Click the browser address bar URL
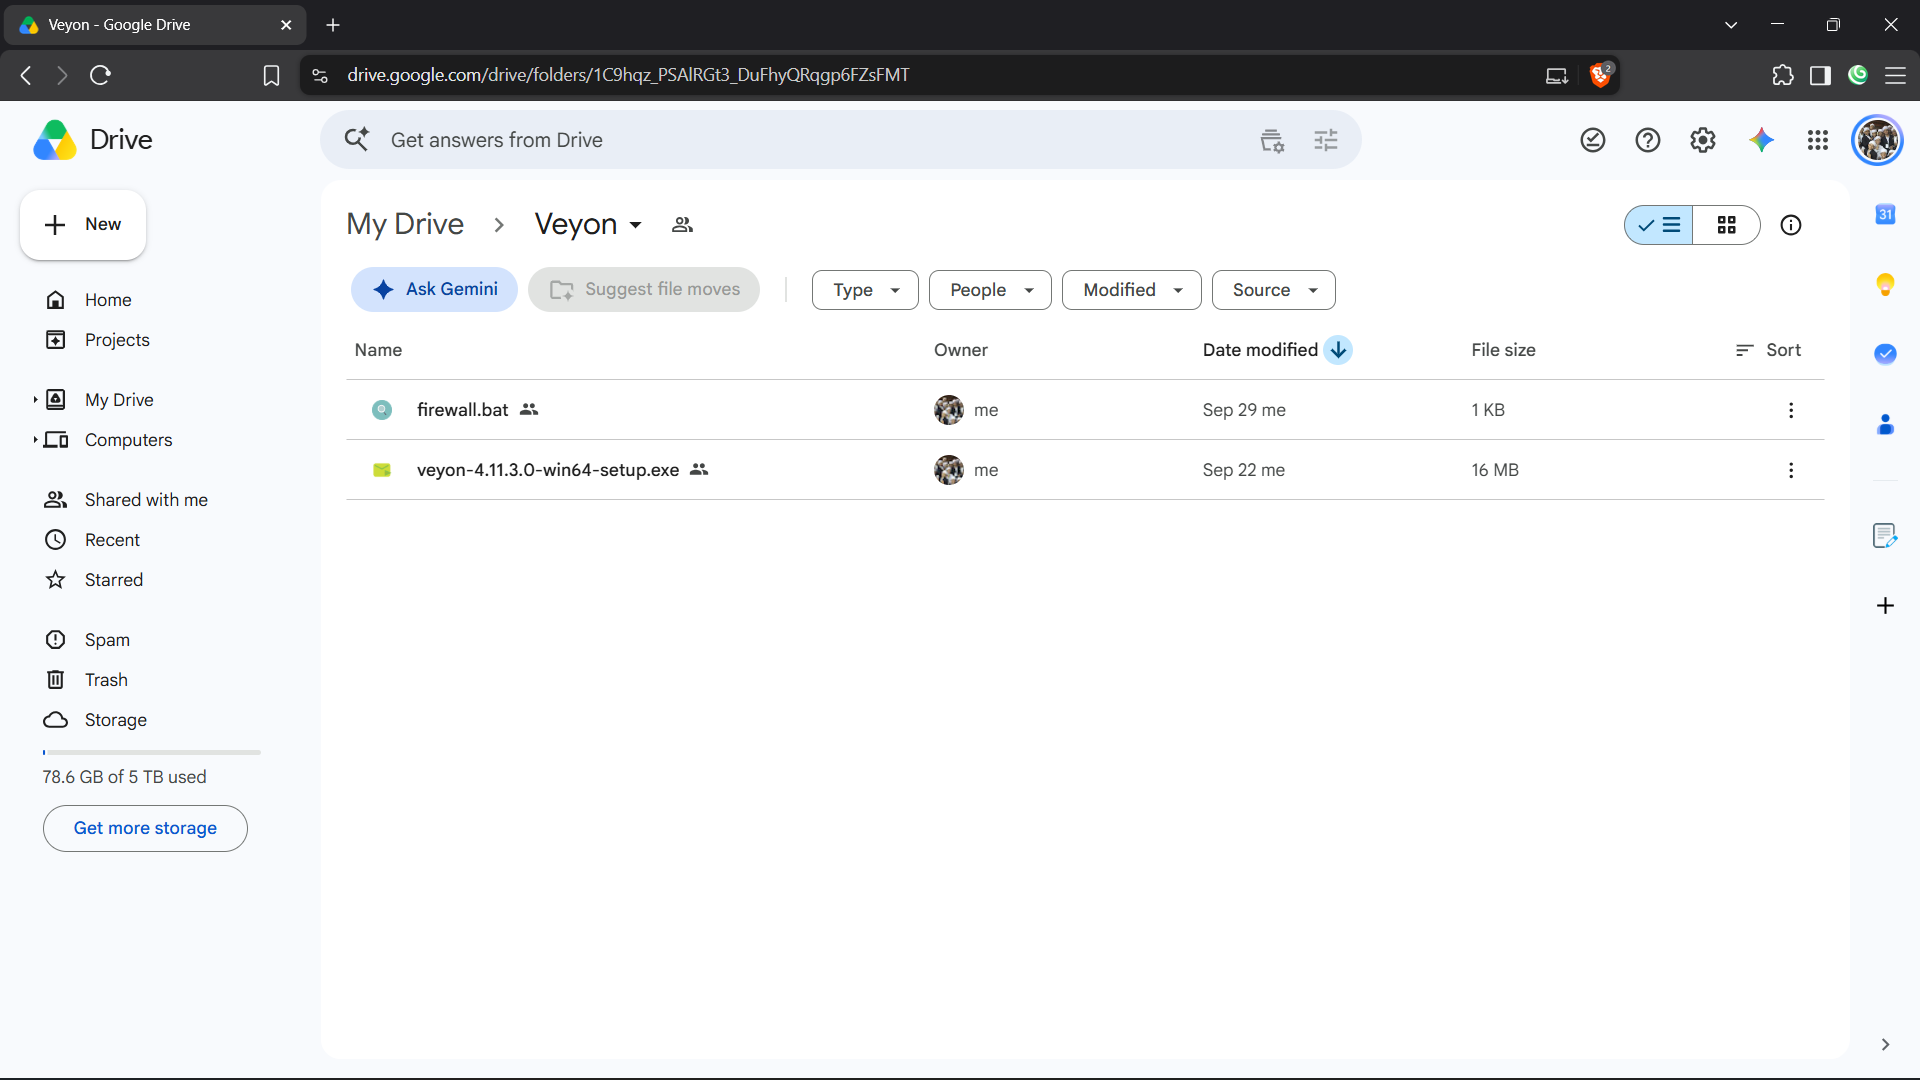The height and width of the screenshot is (1080, 1920). (628, 75)
